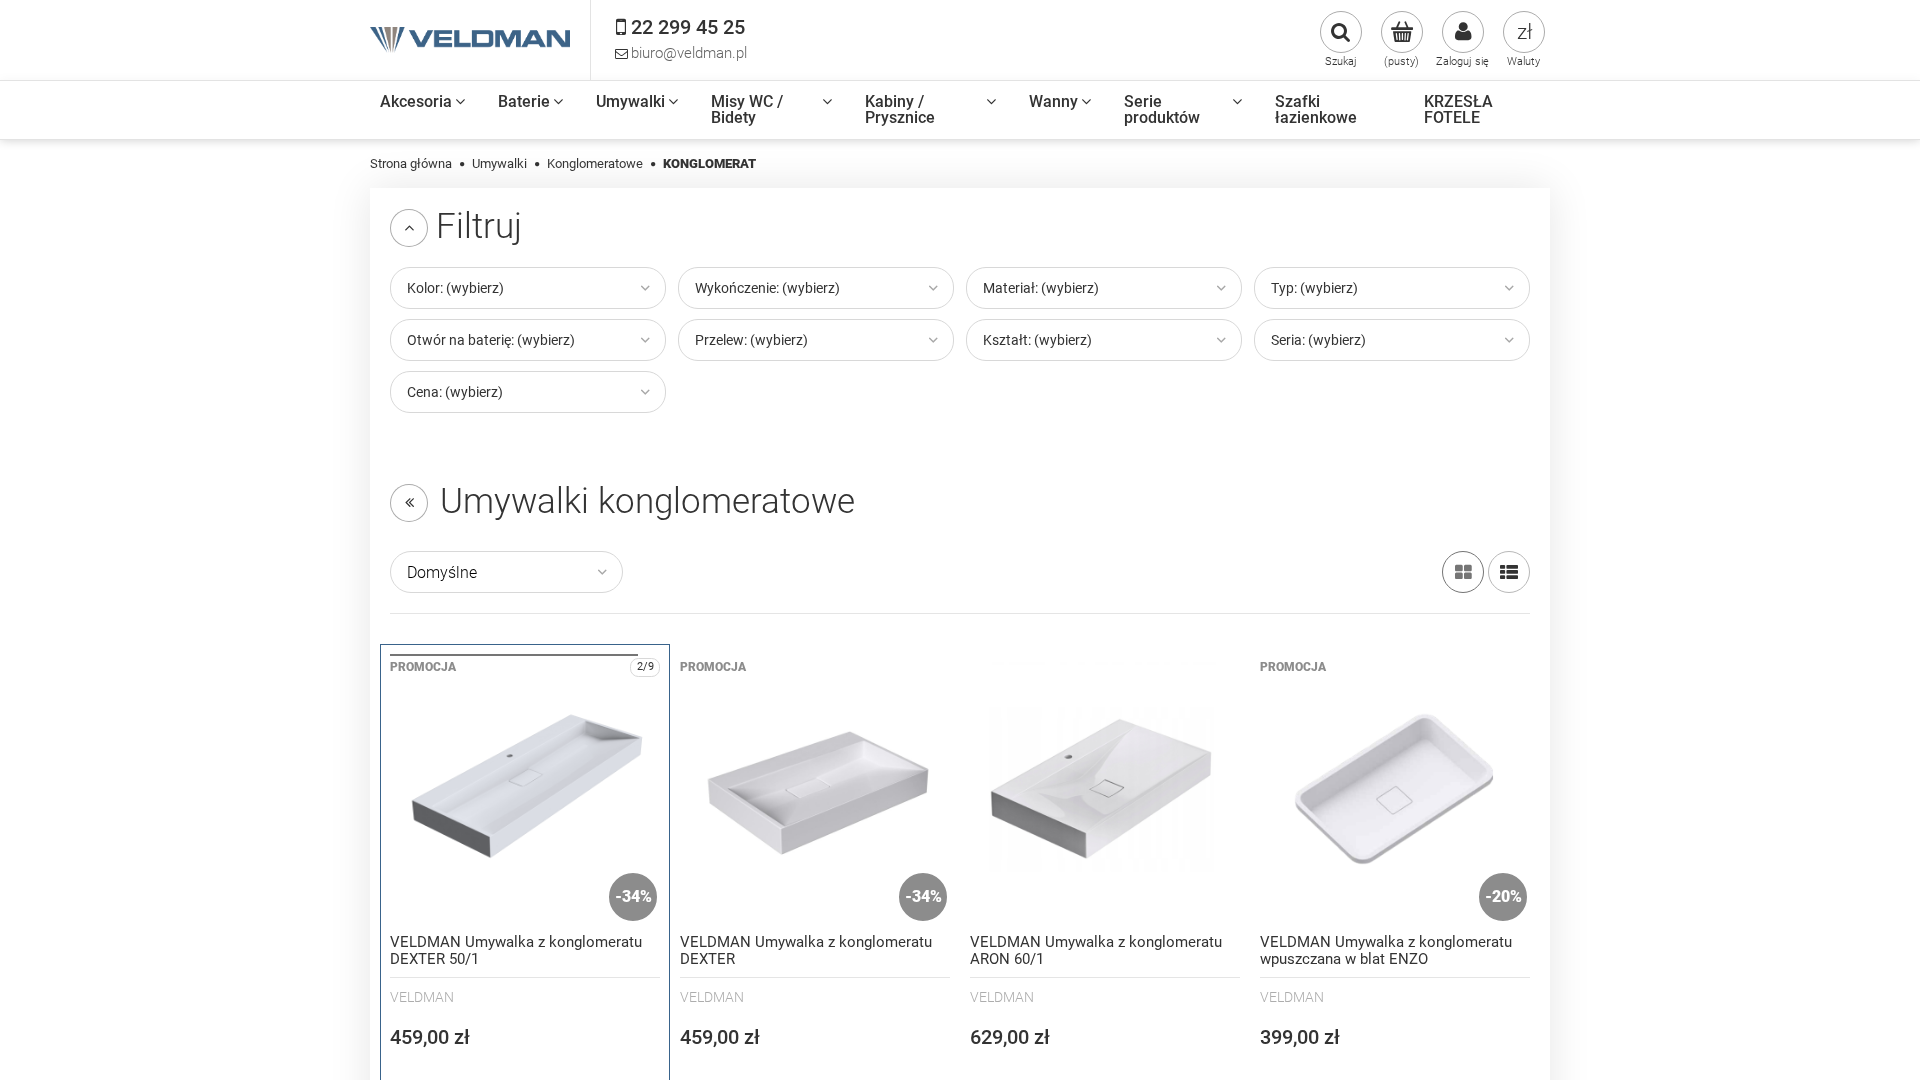Open the Baterie menu

click(x=530, y=102)
